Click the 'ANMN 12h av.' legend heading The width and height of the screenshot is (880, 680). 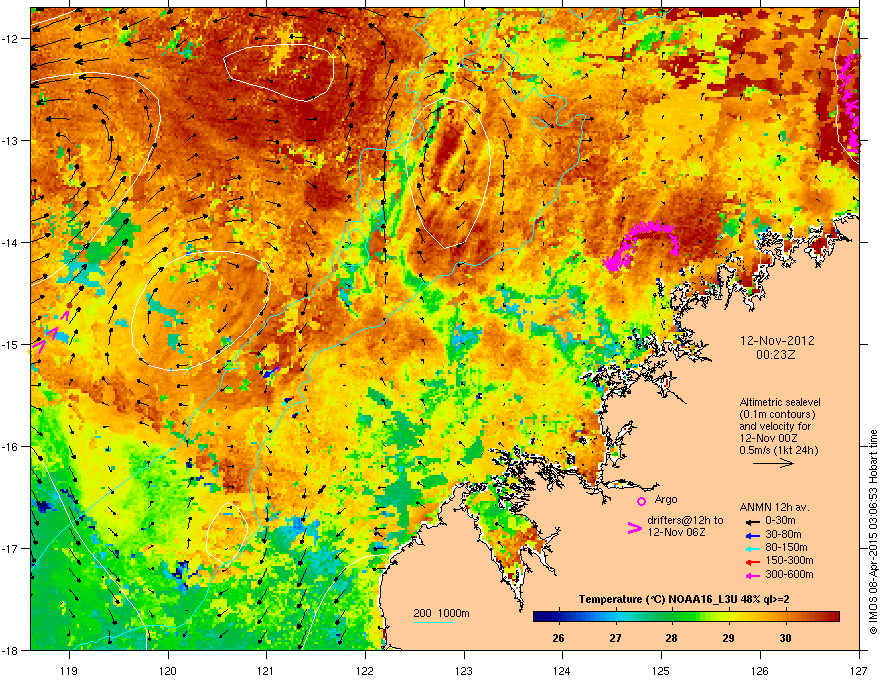(x=774, y=507)
